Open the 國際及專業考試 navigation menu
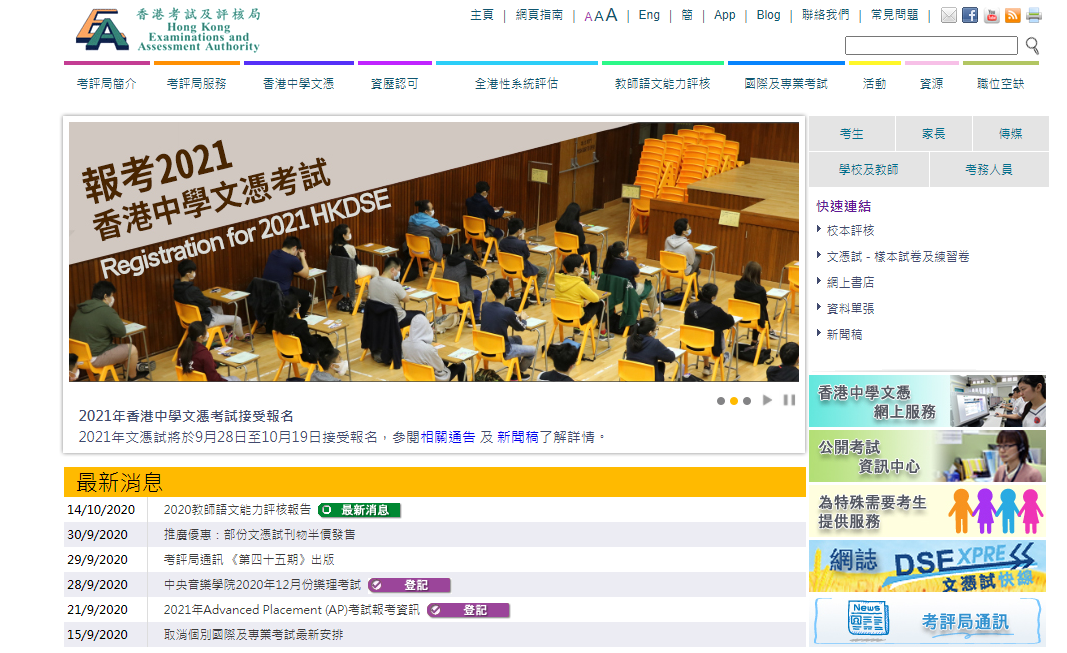 tap(786, 84)
